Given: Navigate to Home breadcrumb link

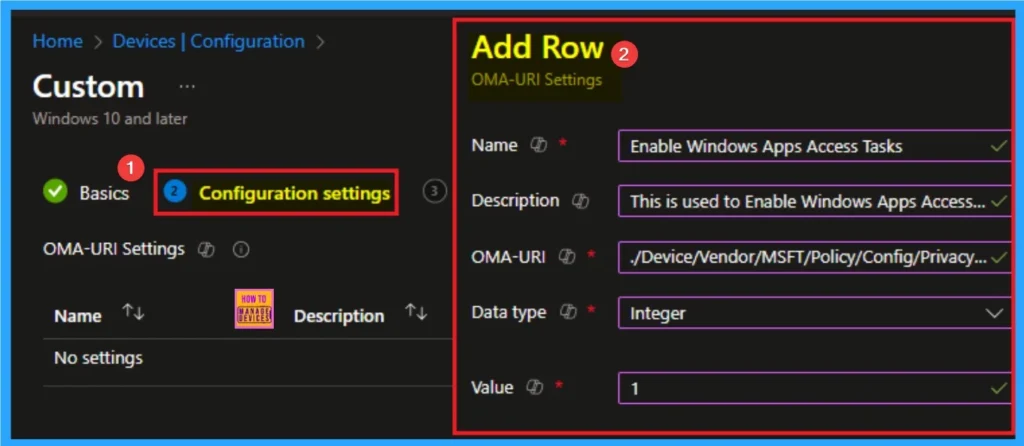Looking at the screenshot, I should click(x=56, y=42).
